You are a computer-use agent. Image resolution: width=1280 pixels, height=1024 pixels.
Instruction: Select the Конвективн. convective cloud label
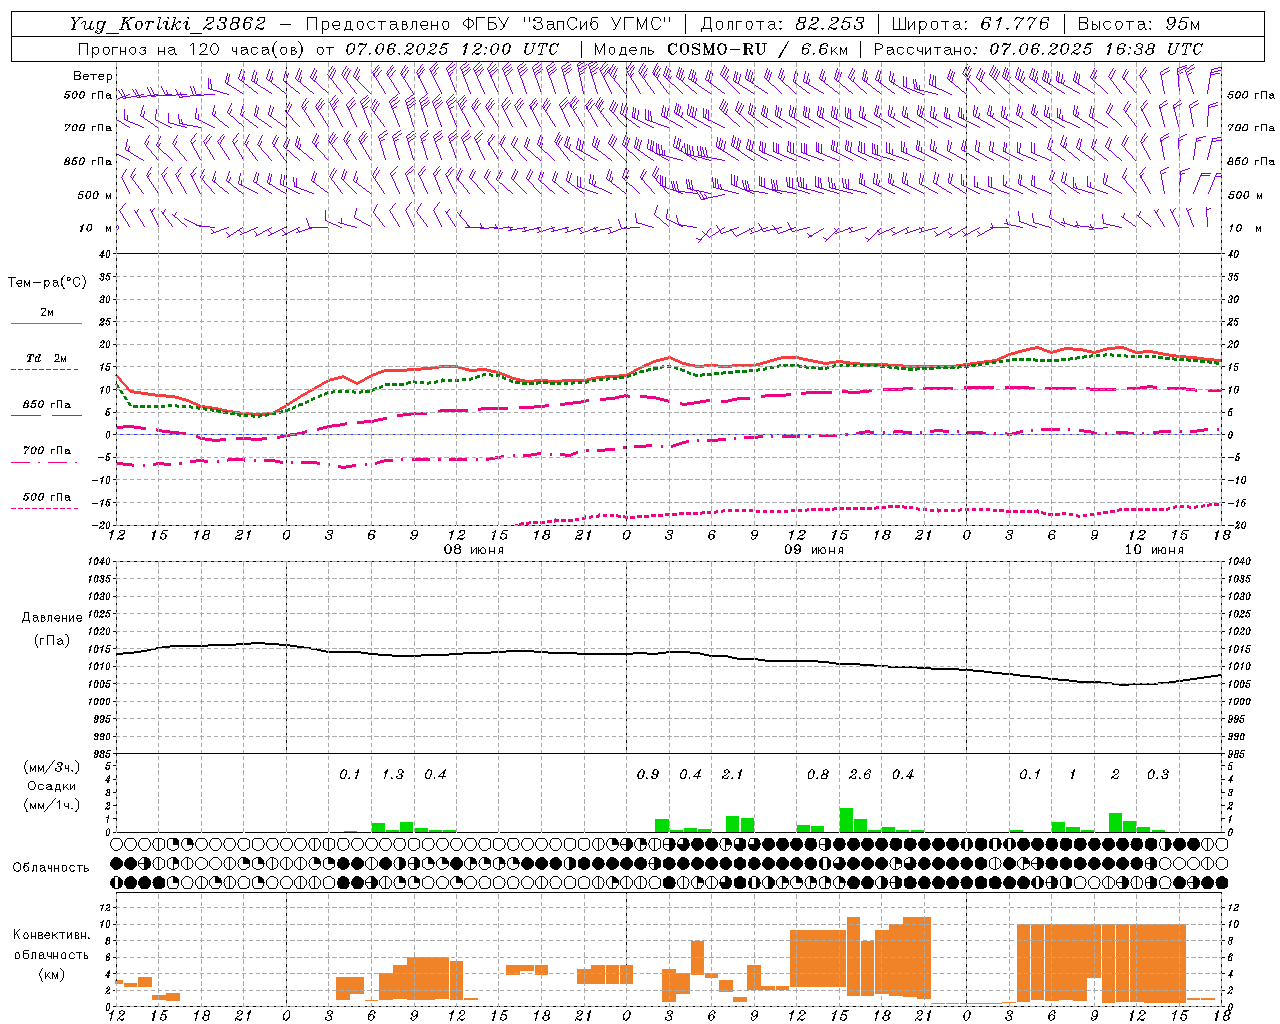tap(52, 935)
